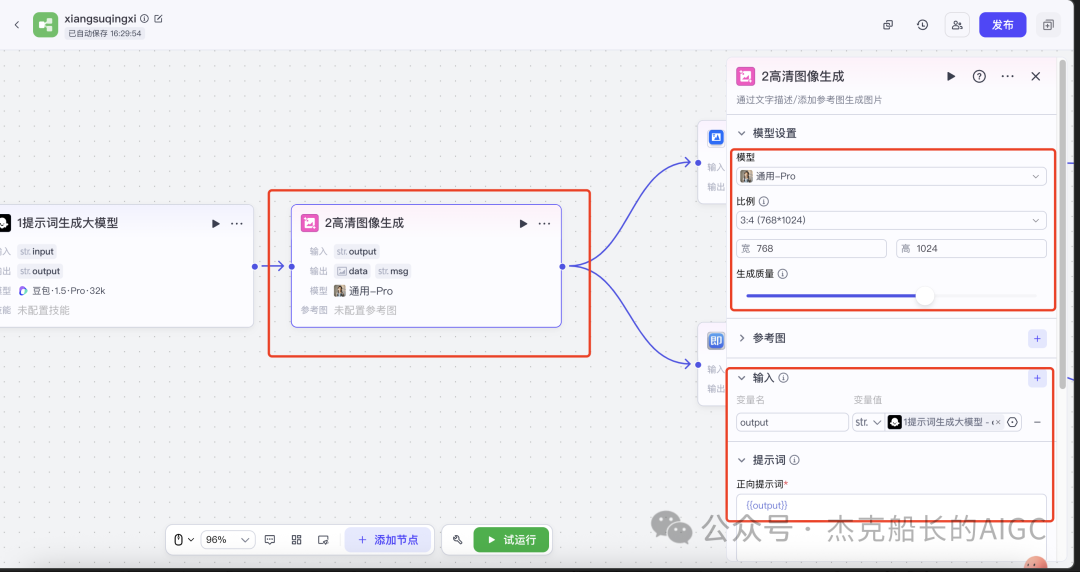Add a reference image with 参考图 plus
Screen dimensions: 1080x572
(x=1037, y=338)
